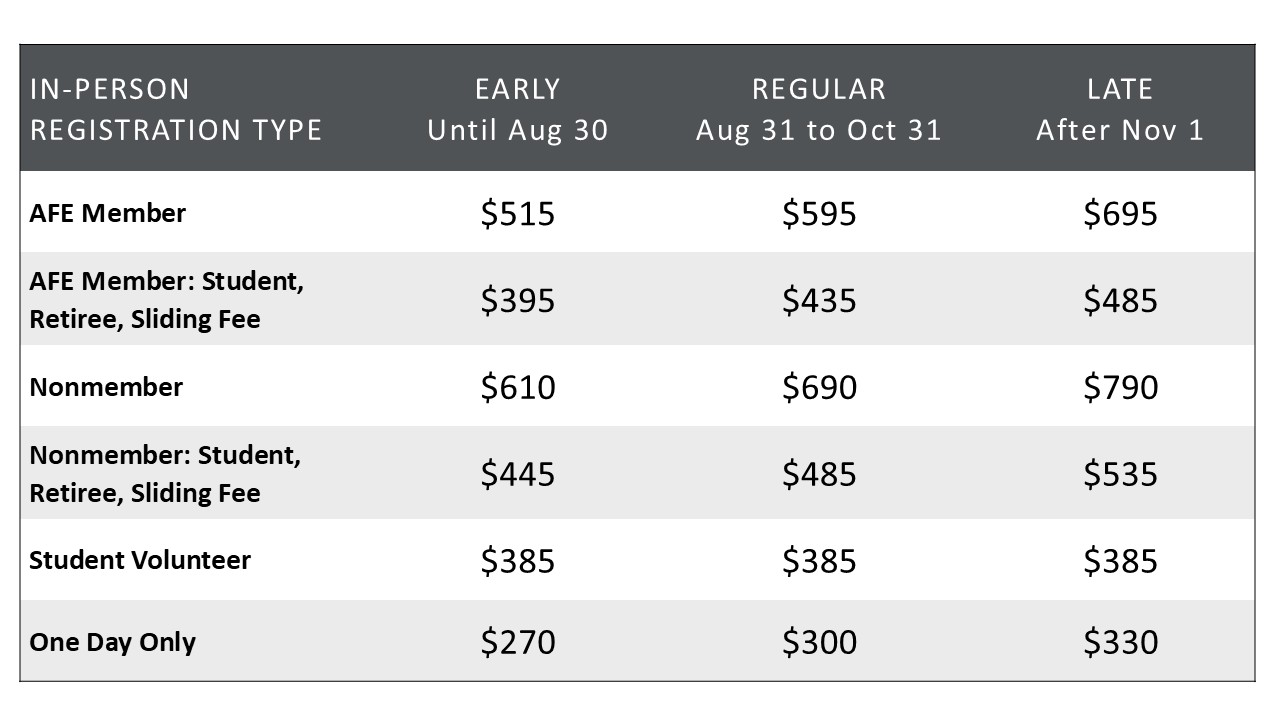Click the $330 late One Day price

point(1120,641)
